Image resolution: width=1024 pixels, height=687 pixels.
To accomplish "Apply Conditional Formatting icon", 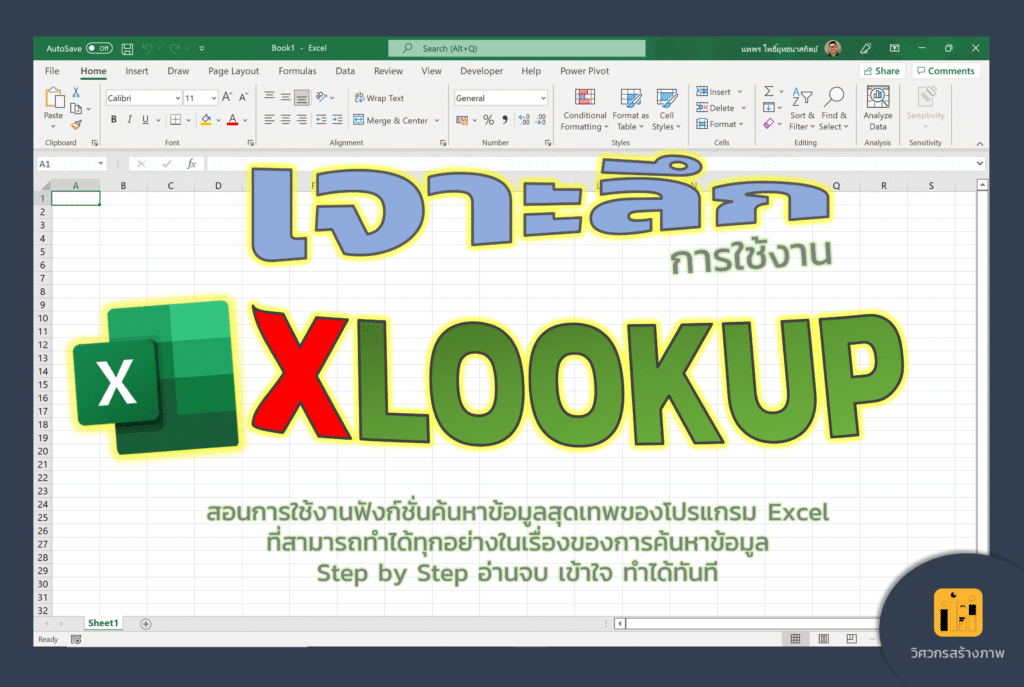I will pos(584,97).
